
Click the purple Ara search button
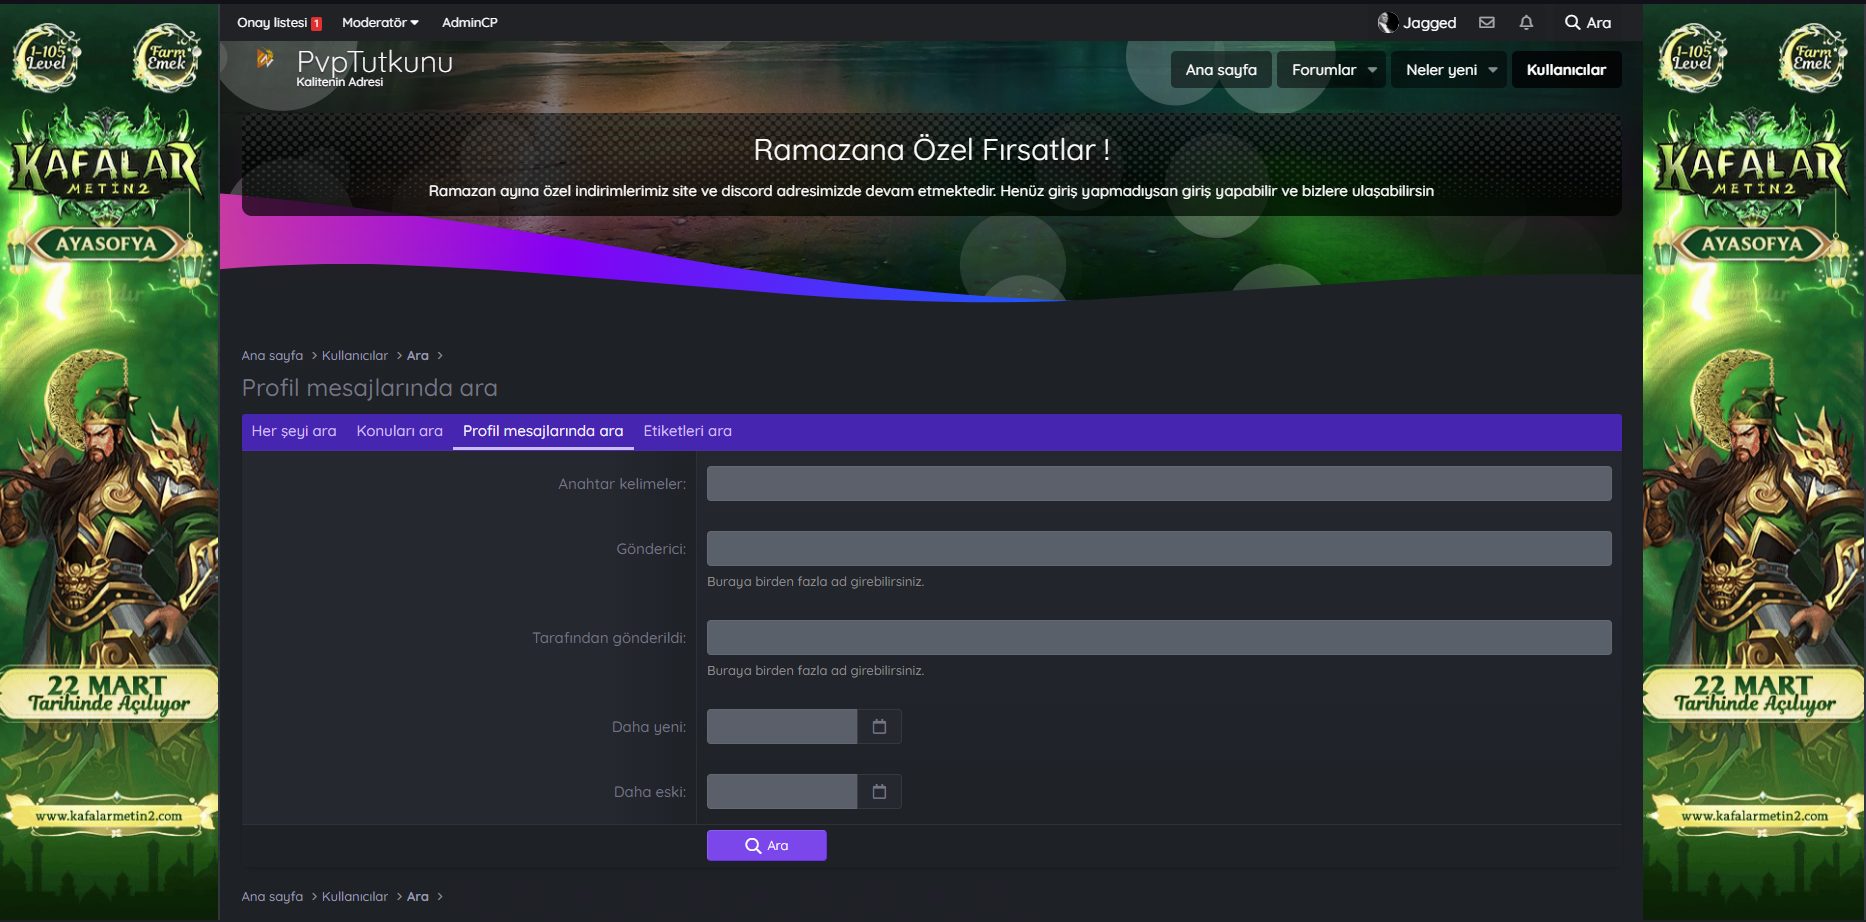point(766,846)
